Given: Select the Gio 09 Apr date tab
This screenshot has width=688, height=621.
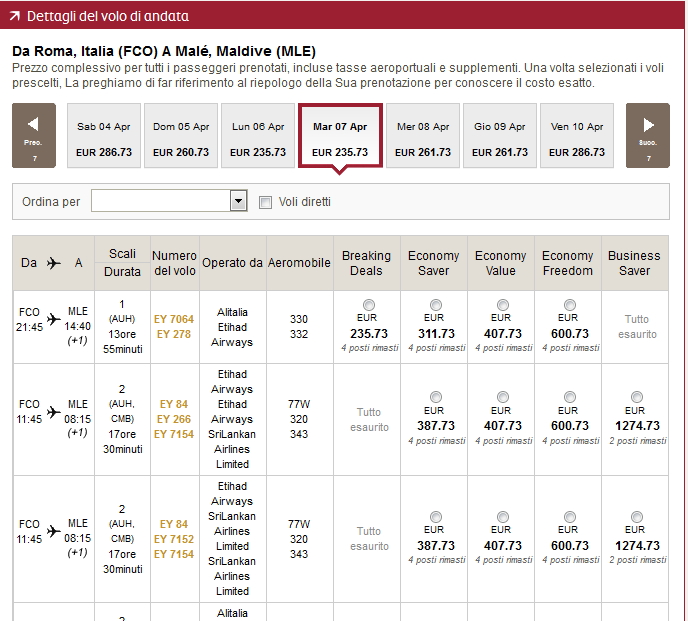Looking at the screenshot, I should [x=500, y=139].
